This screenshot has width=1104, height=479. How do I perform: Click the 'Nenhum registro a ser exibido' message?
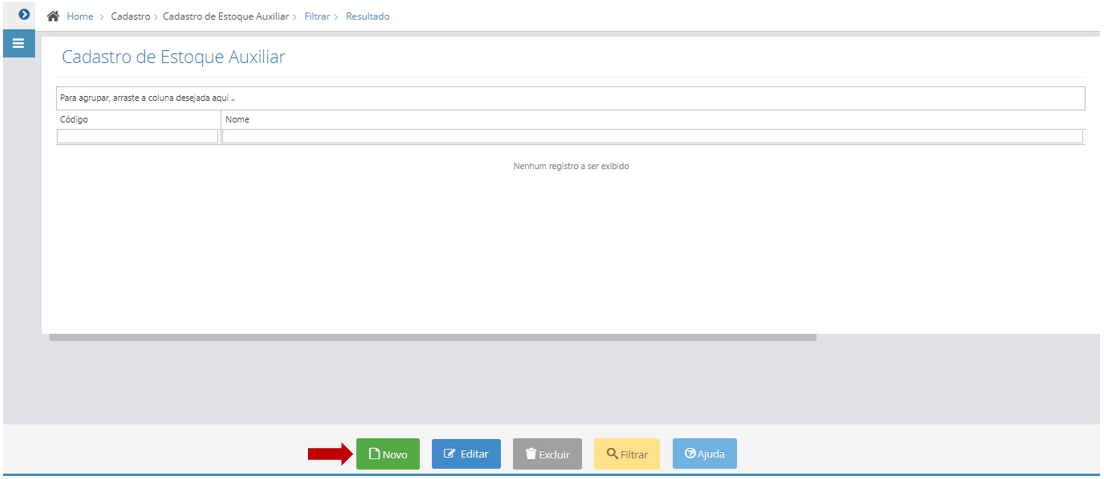click(x=571, y=167)
